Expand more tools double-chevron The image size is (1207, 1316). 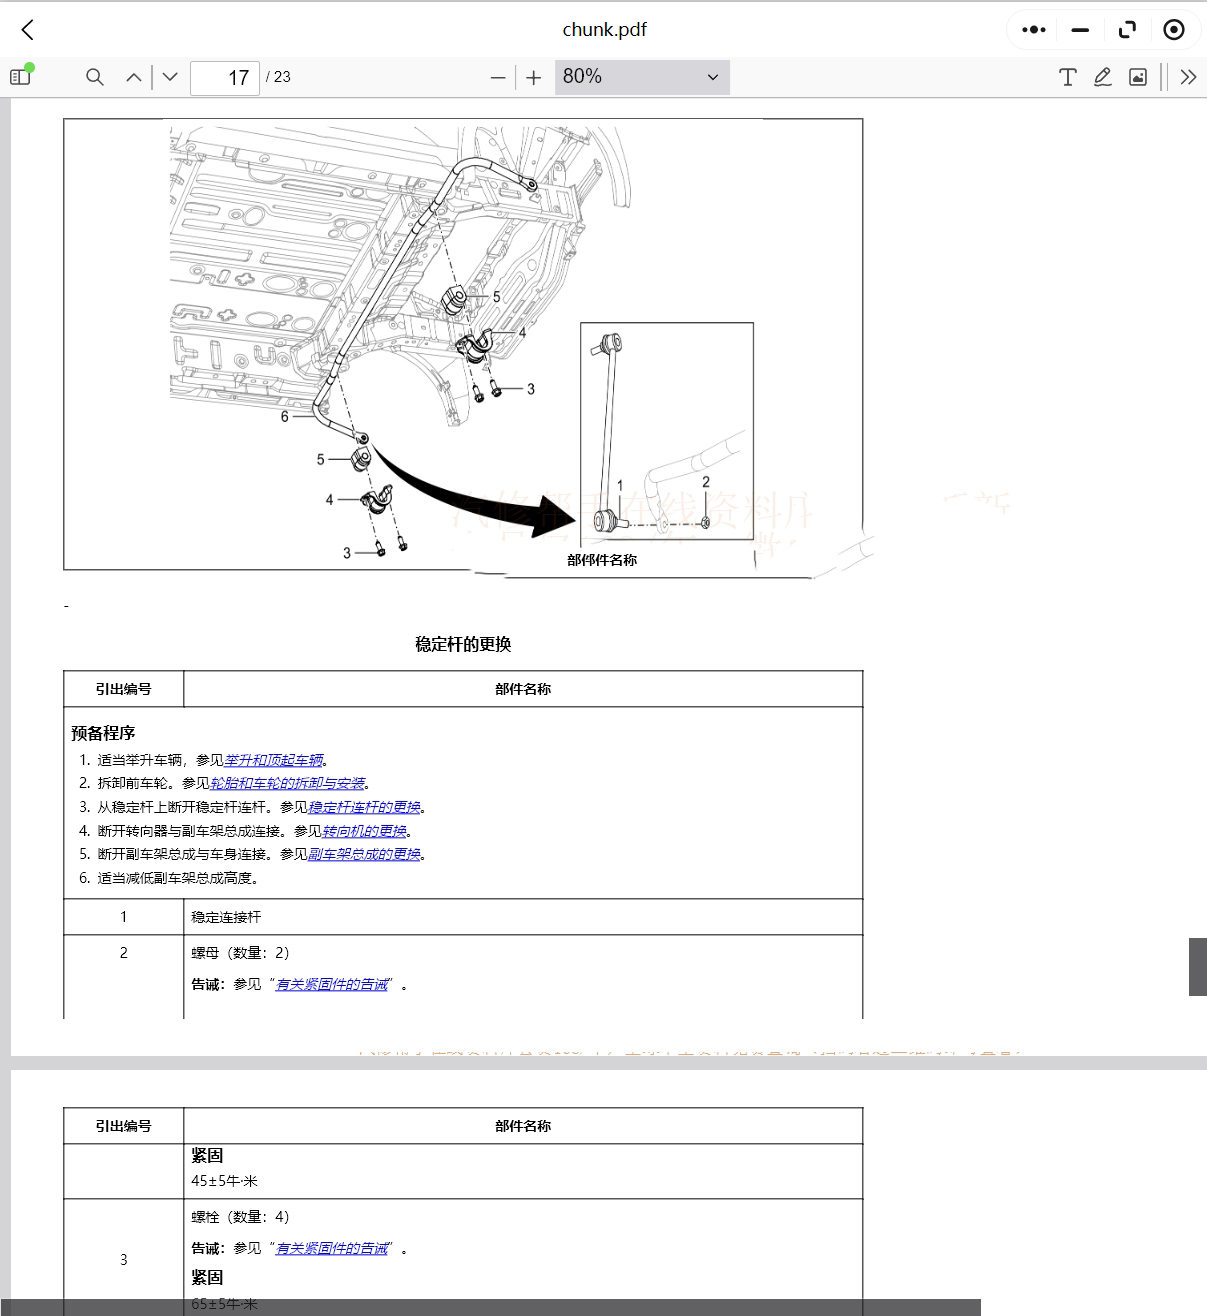click(1188, 77)
